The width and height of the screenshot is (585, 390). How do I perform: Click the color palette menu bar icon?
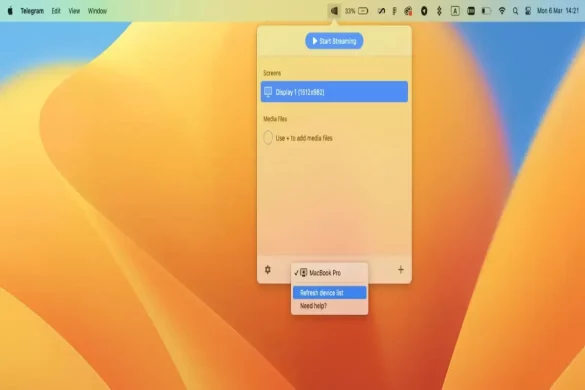coord(409,11)
